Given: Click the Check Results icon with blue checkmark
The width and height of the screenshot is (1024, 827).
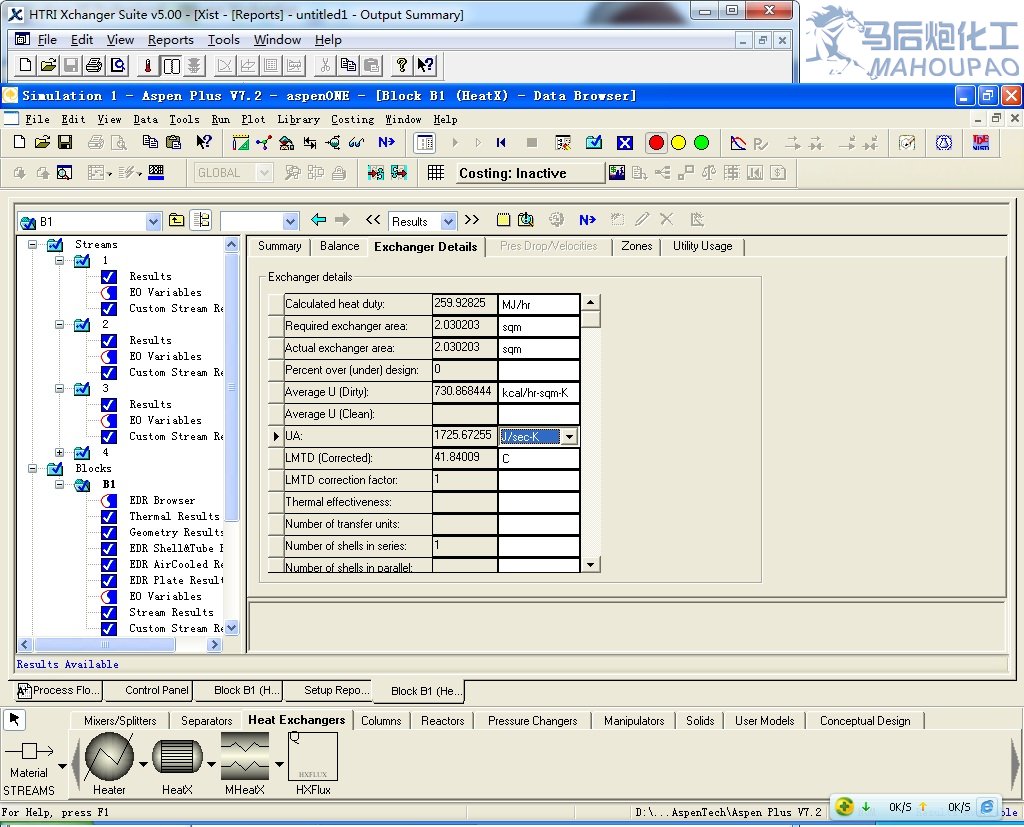Looking at the screenshot, I should [x=594, y=142].
